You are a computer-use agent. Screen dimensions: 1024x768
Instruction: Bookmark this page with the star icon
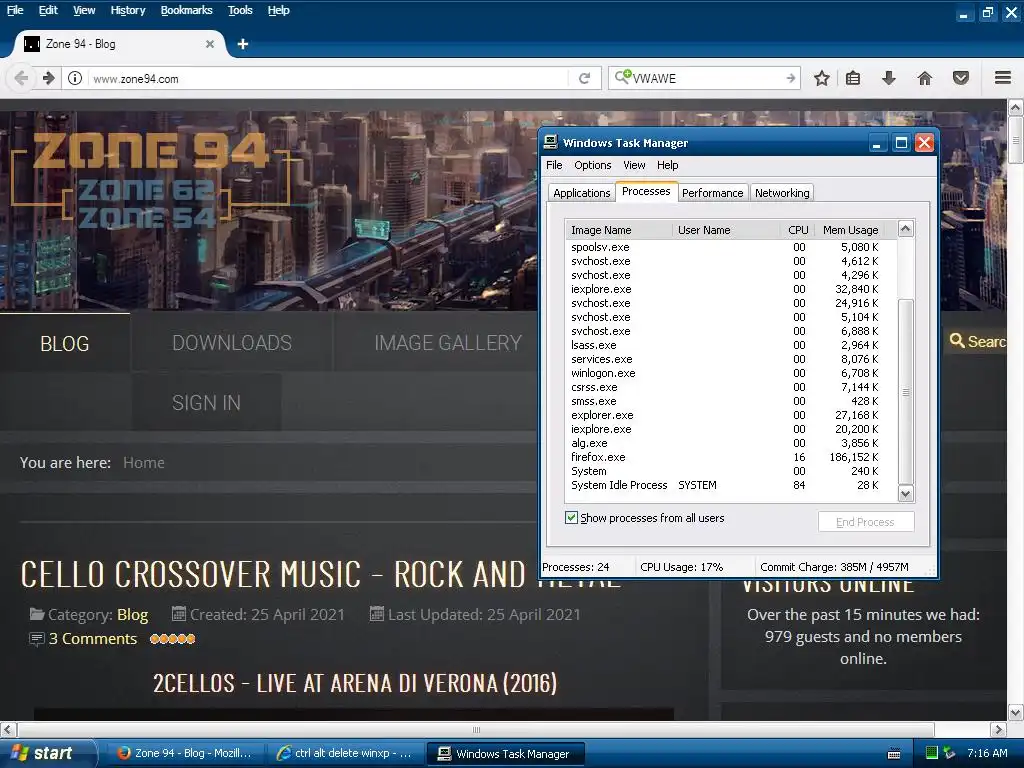(822, 78)
